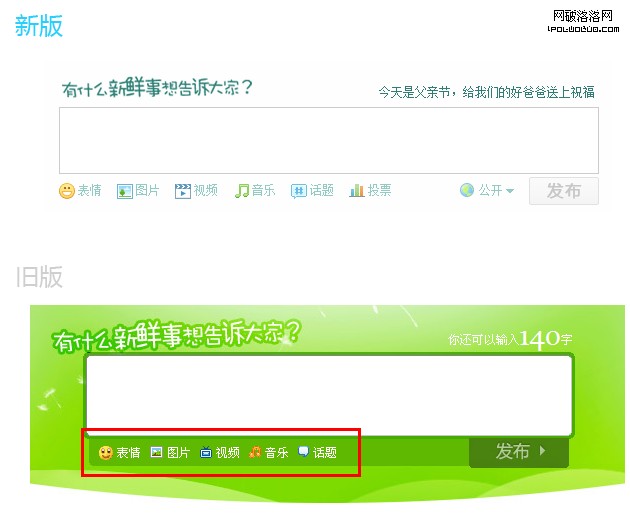This screenshot has width=630, height=515.
Task: Click the video clapperboard icon in new version
Action: (x=182, y=191)
